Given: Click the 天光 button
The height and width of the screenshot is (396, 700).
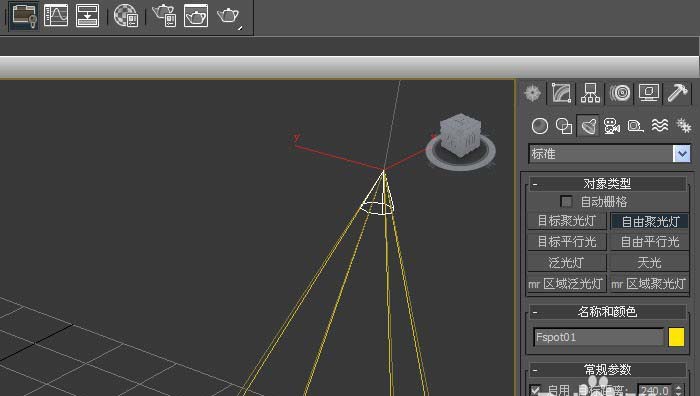Looking at the screenshot, I should (x=650, y=263).
